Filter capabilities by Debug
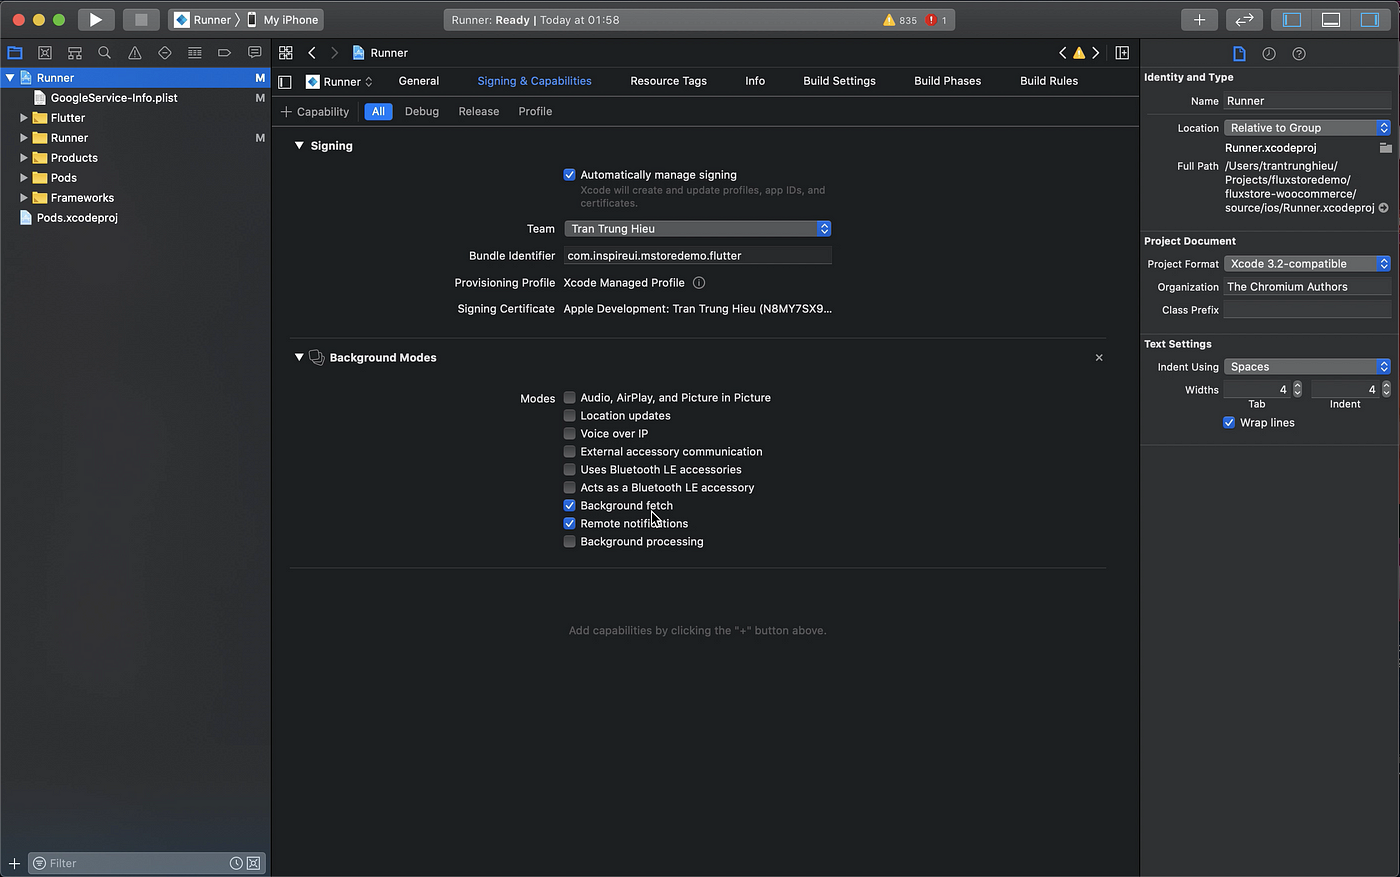This screenshot has width=1400, height=877. pos(422,112)
